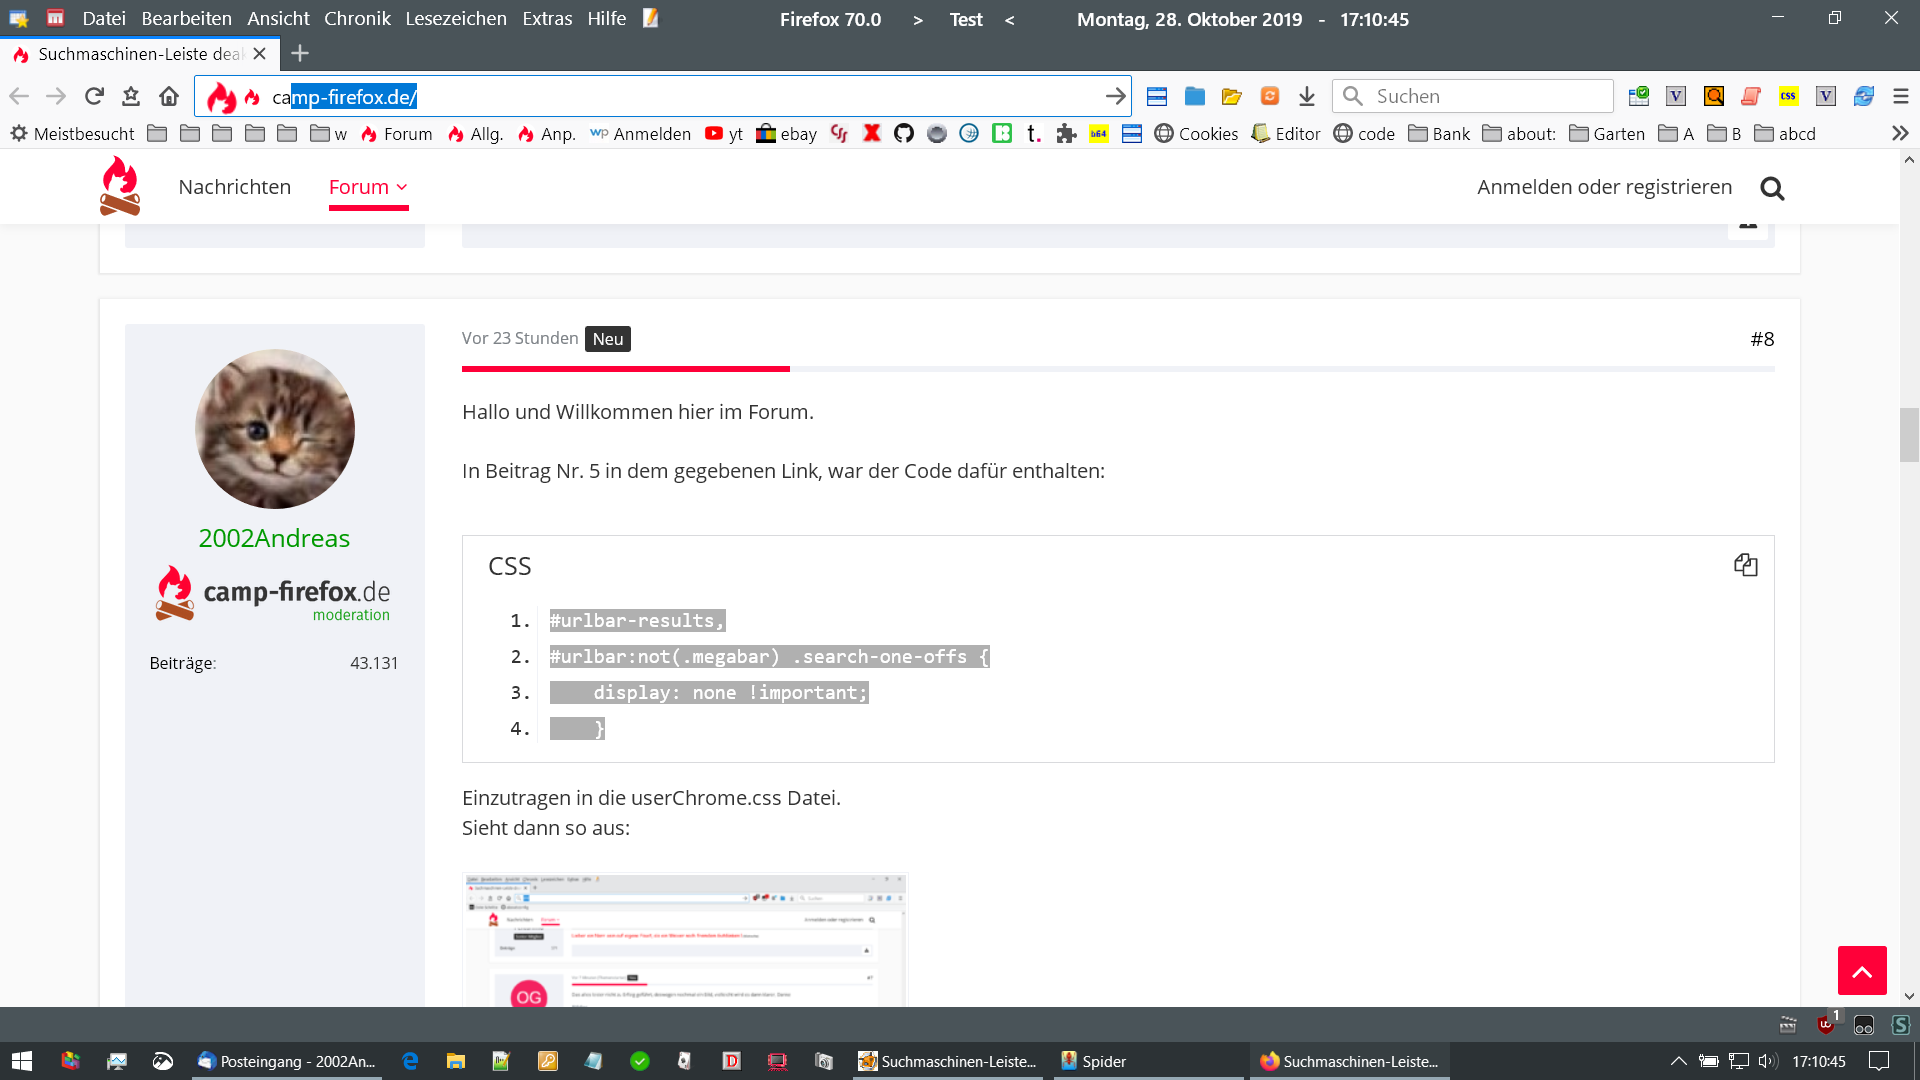This screenshot has width=1920, height=1080.
Task: Click the go arrow in URL bar
Action: click(x=1115, y=96)
